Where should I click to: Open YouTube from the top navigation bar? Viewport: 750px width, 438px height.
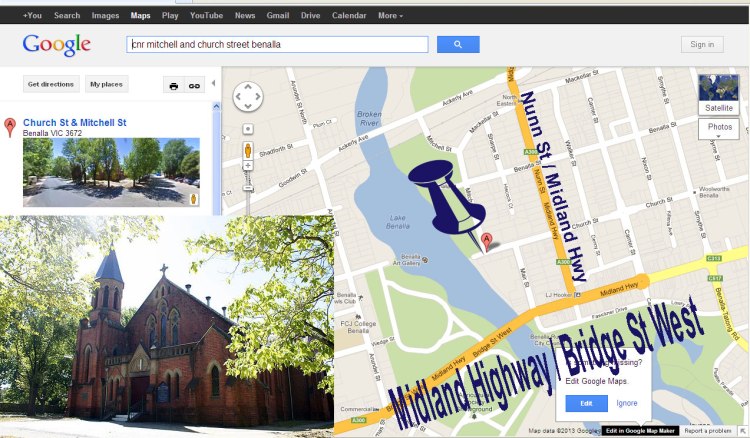[206, 15]
